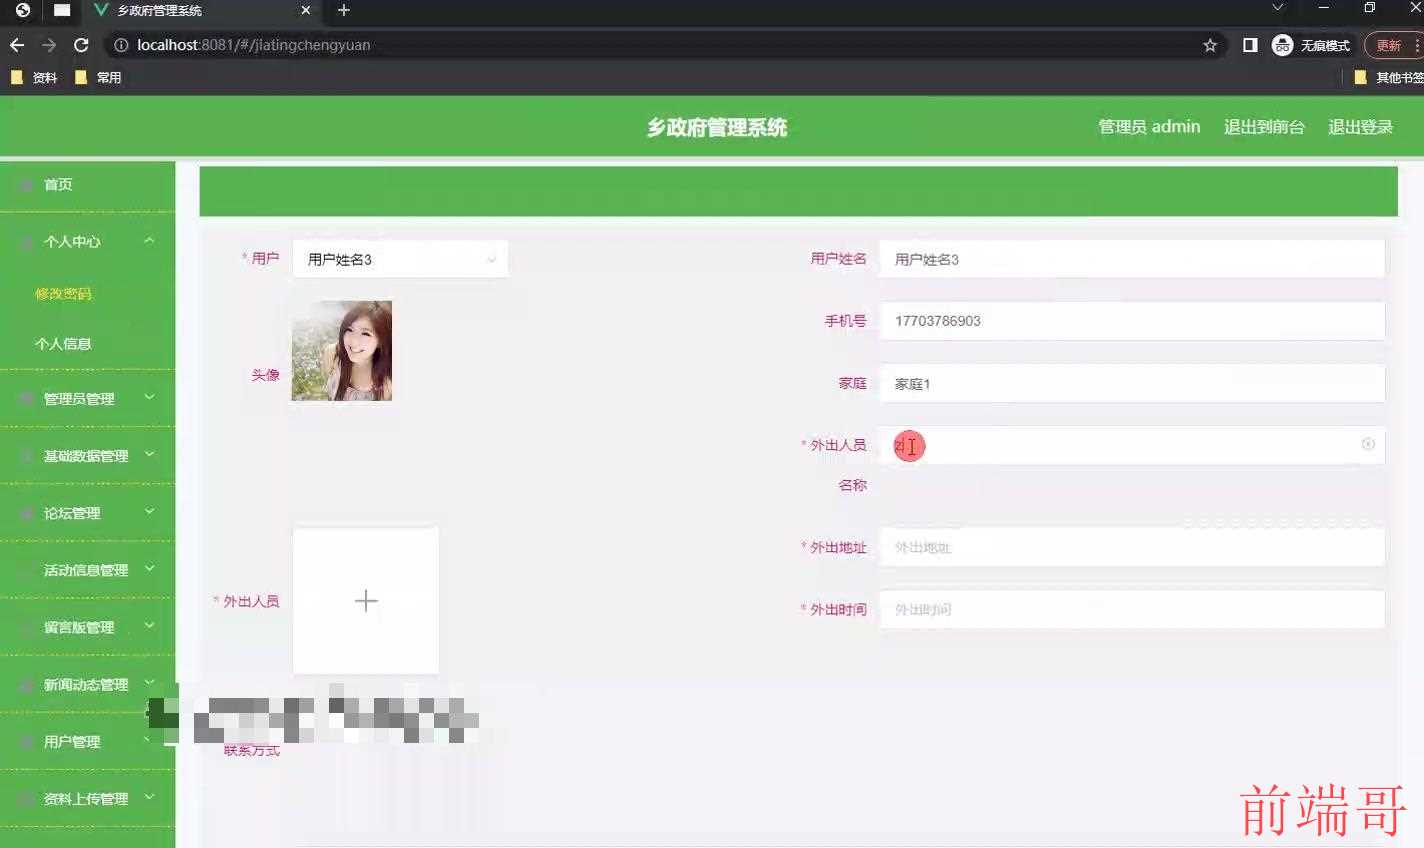Click 退出登录 to log out

pos(1360,127)
